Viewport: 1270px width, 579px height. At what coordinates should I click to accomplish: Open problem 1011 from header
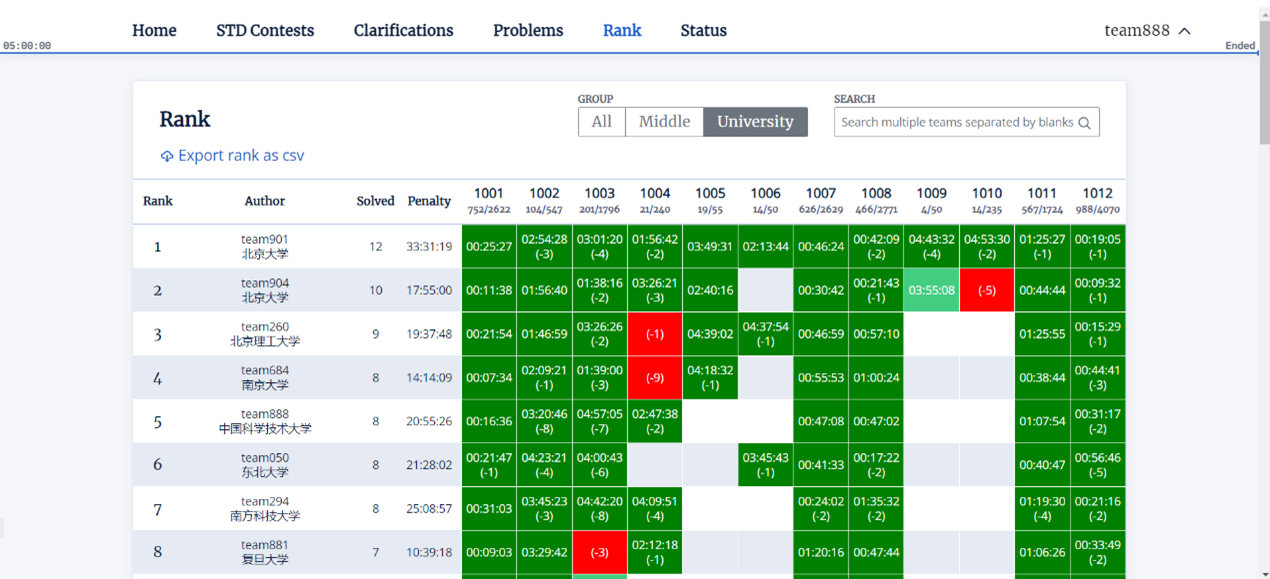pos(1042,200)
